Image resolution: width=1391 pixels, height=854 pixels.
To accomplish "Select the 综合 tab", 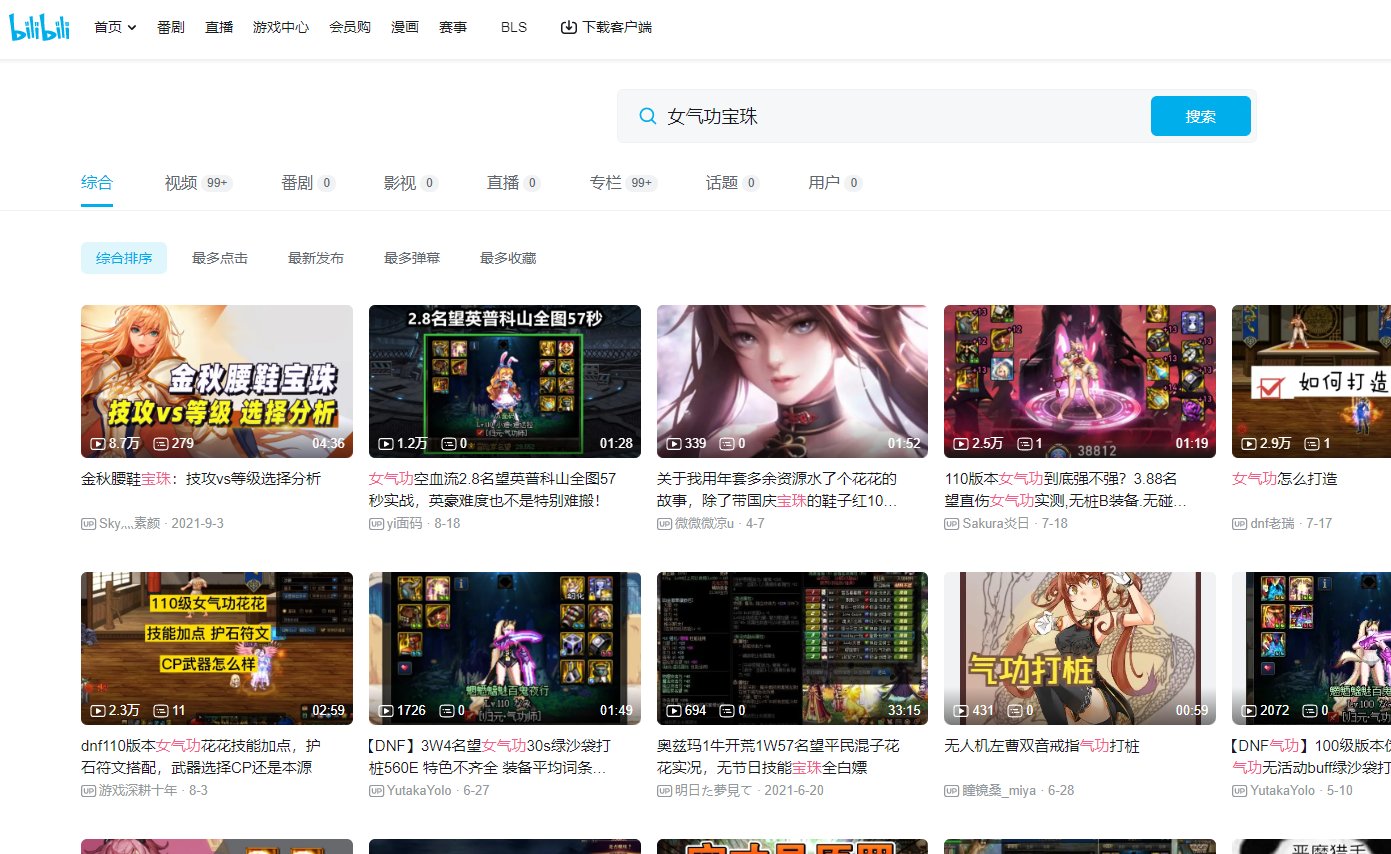I will tap(97, 183).
